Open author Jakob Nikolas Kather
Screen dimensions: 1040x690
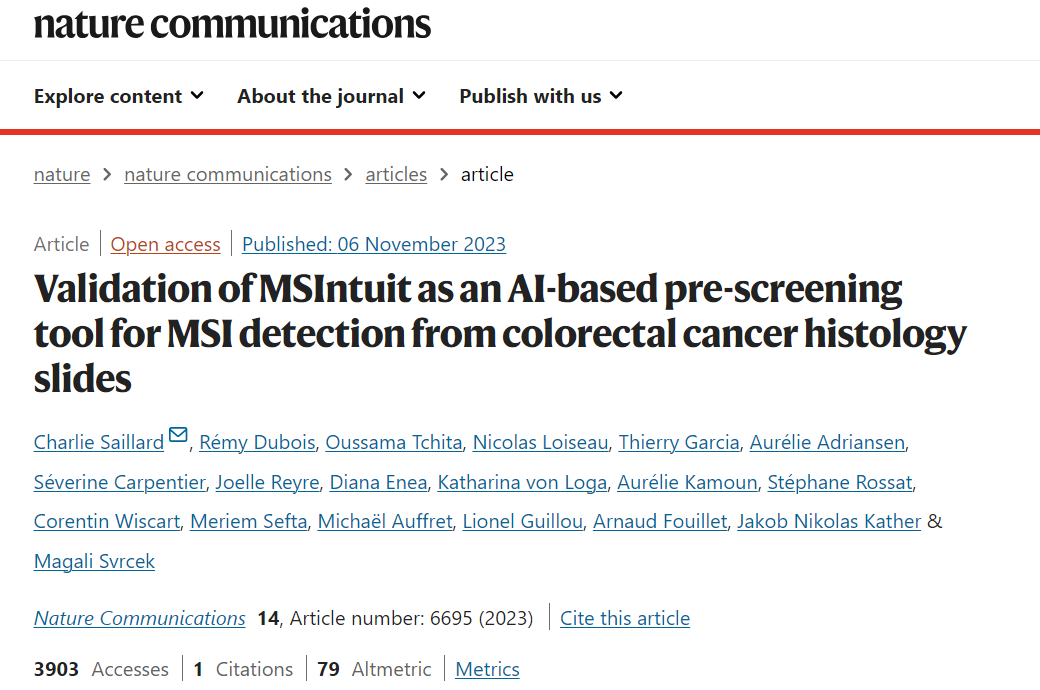pyautogui.click(x=829, y=521)
